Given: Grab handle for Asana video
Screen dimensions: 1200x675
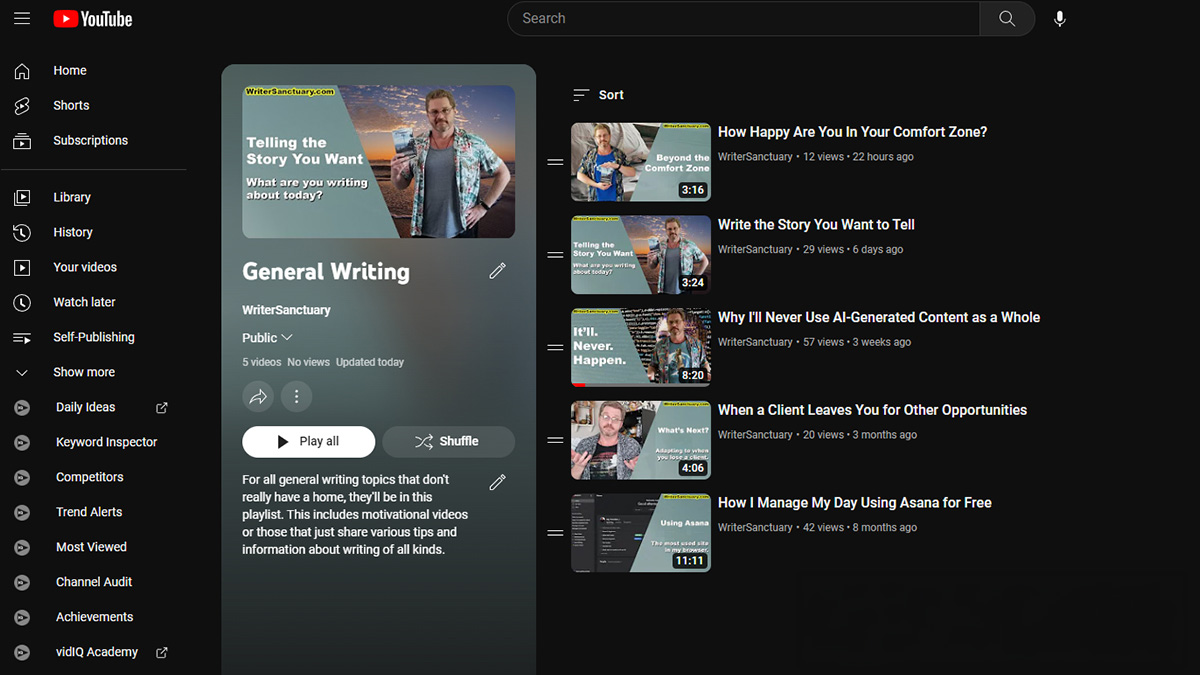Looking at the screenshot, I should click(555, 534).
